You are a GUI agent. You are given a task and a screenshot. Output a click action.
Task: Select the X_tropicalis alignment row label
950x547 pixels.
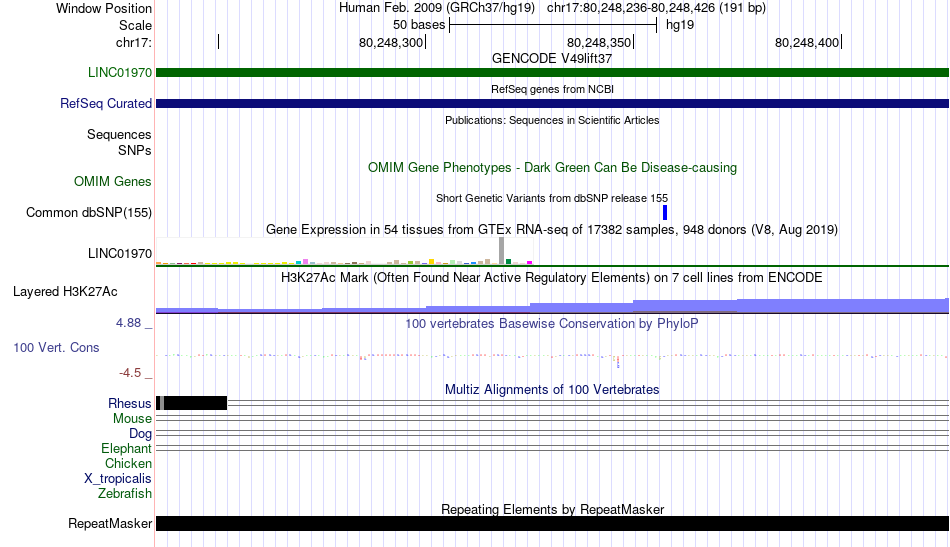tap(118, 479)
